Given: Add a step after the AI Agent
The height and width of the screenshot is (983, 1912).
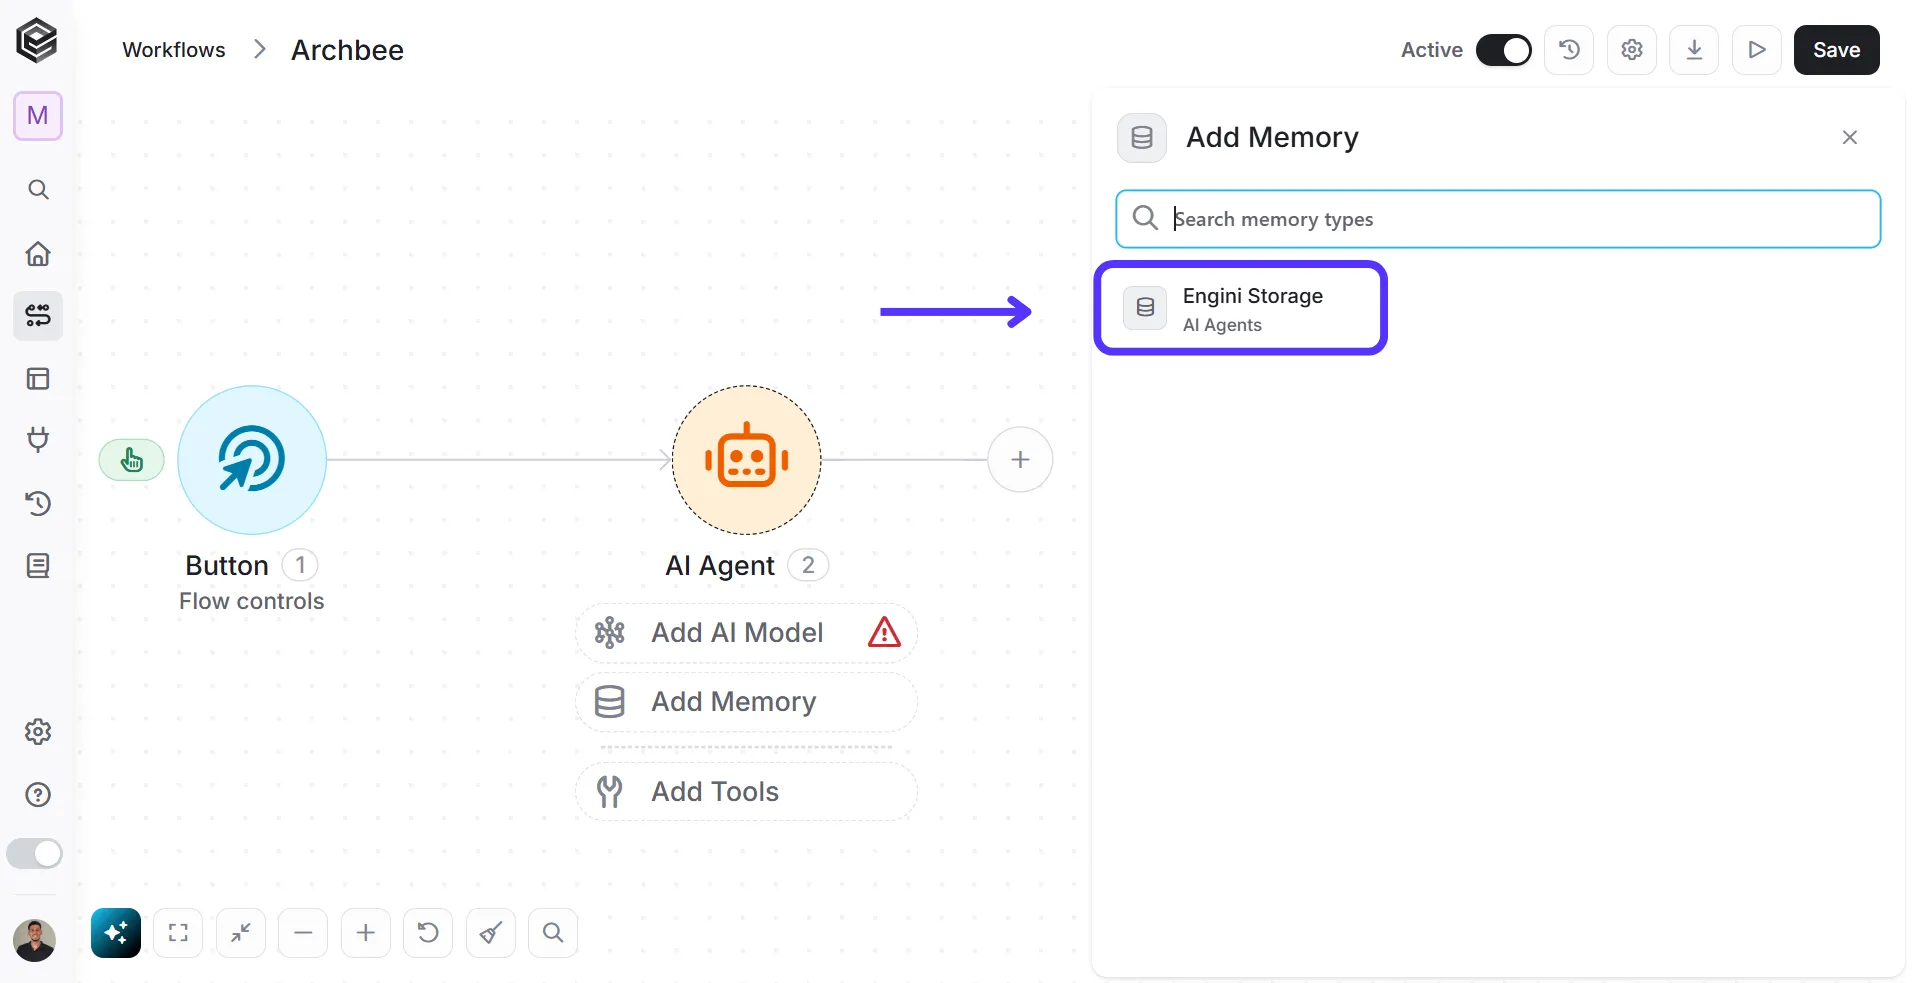Looking at the screenshot, I should pyautogui.click(x=1020, y=460).
